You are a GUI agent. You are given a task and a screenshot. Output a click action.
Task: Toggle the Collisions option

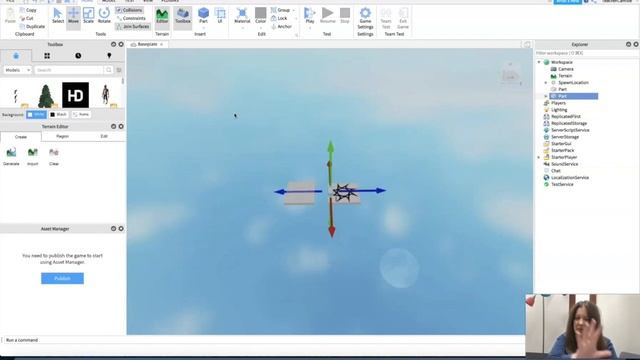(129, 10)
